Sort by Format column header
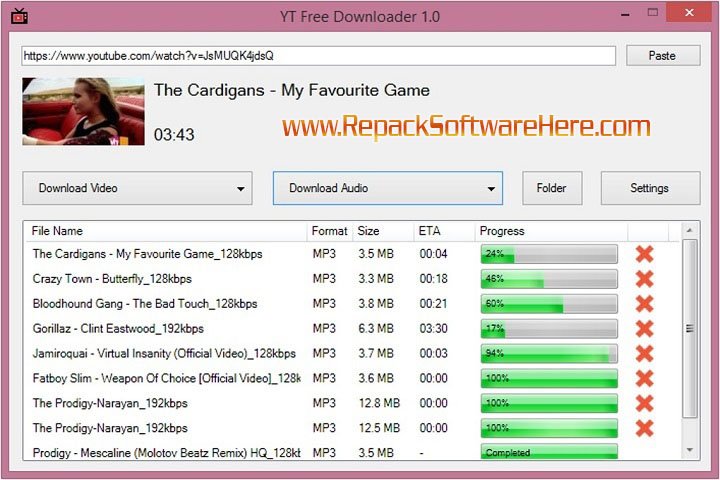 coord(329,231)
